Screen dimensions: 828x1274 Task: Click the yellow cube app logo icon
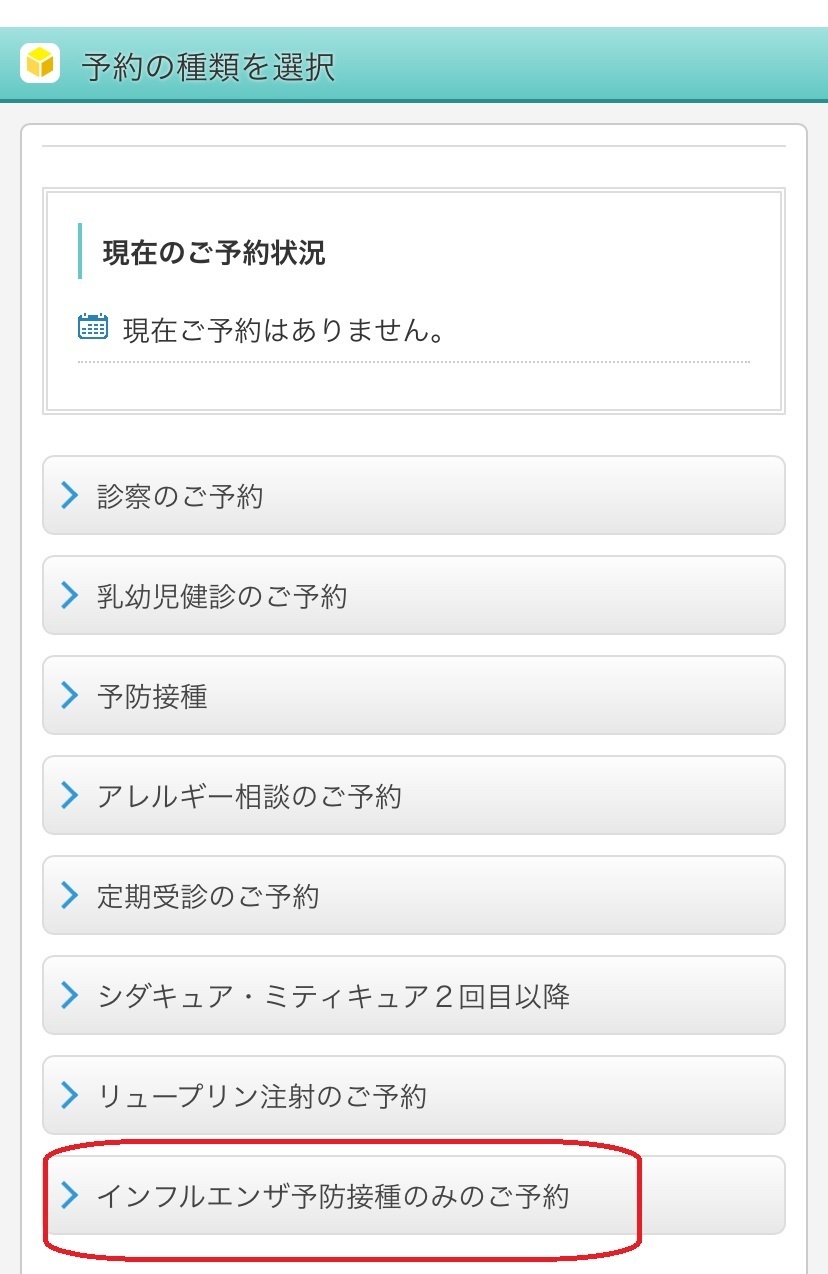pyautogui.click(x=40, y=64)
